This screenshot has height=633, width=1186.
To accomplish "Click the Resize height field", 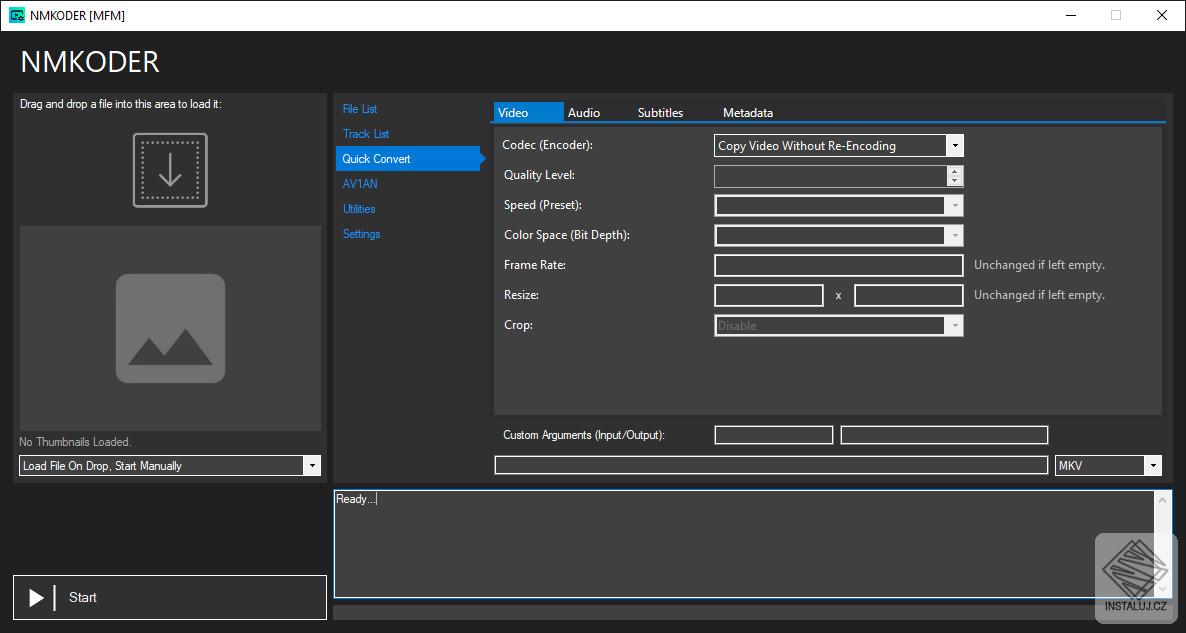I will [908, 295].
